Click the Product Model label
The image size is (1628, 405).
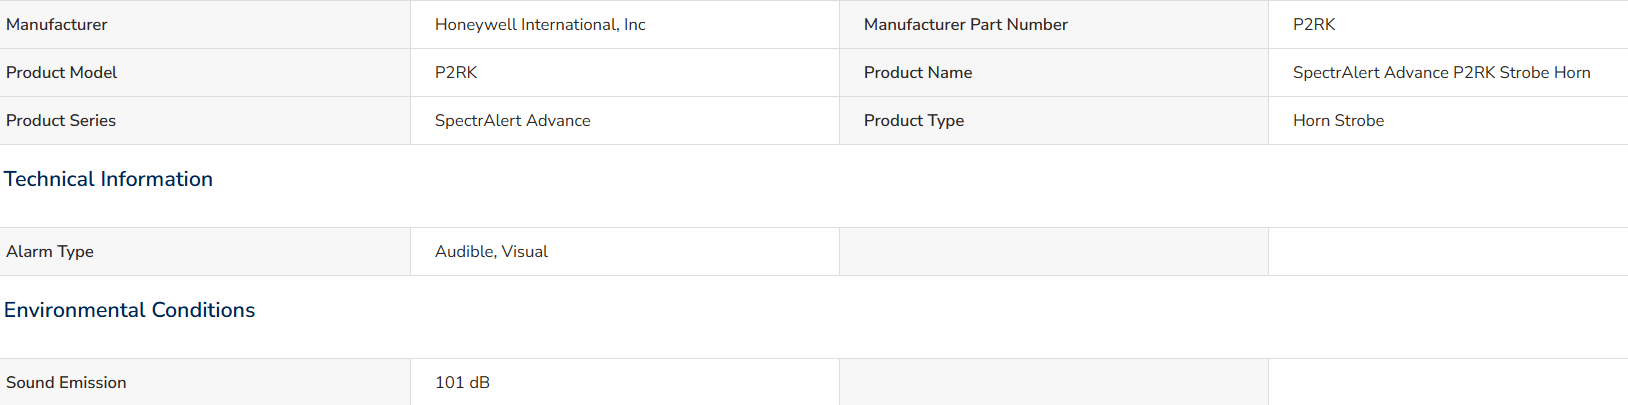click(62, 72)
